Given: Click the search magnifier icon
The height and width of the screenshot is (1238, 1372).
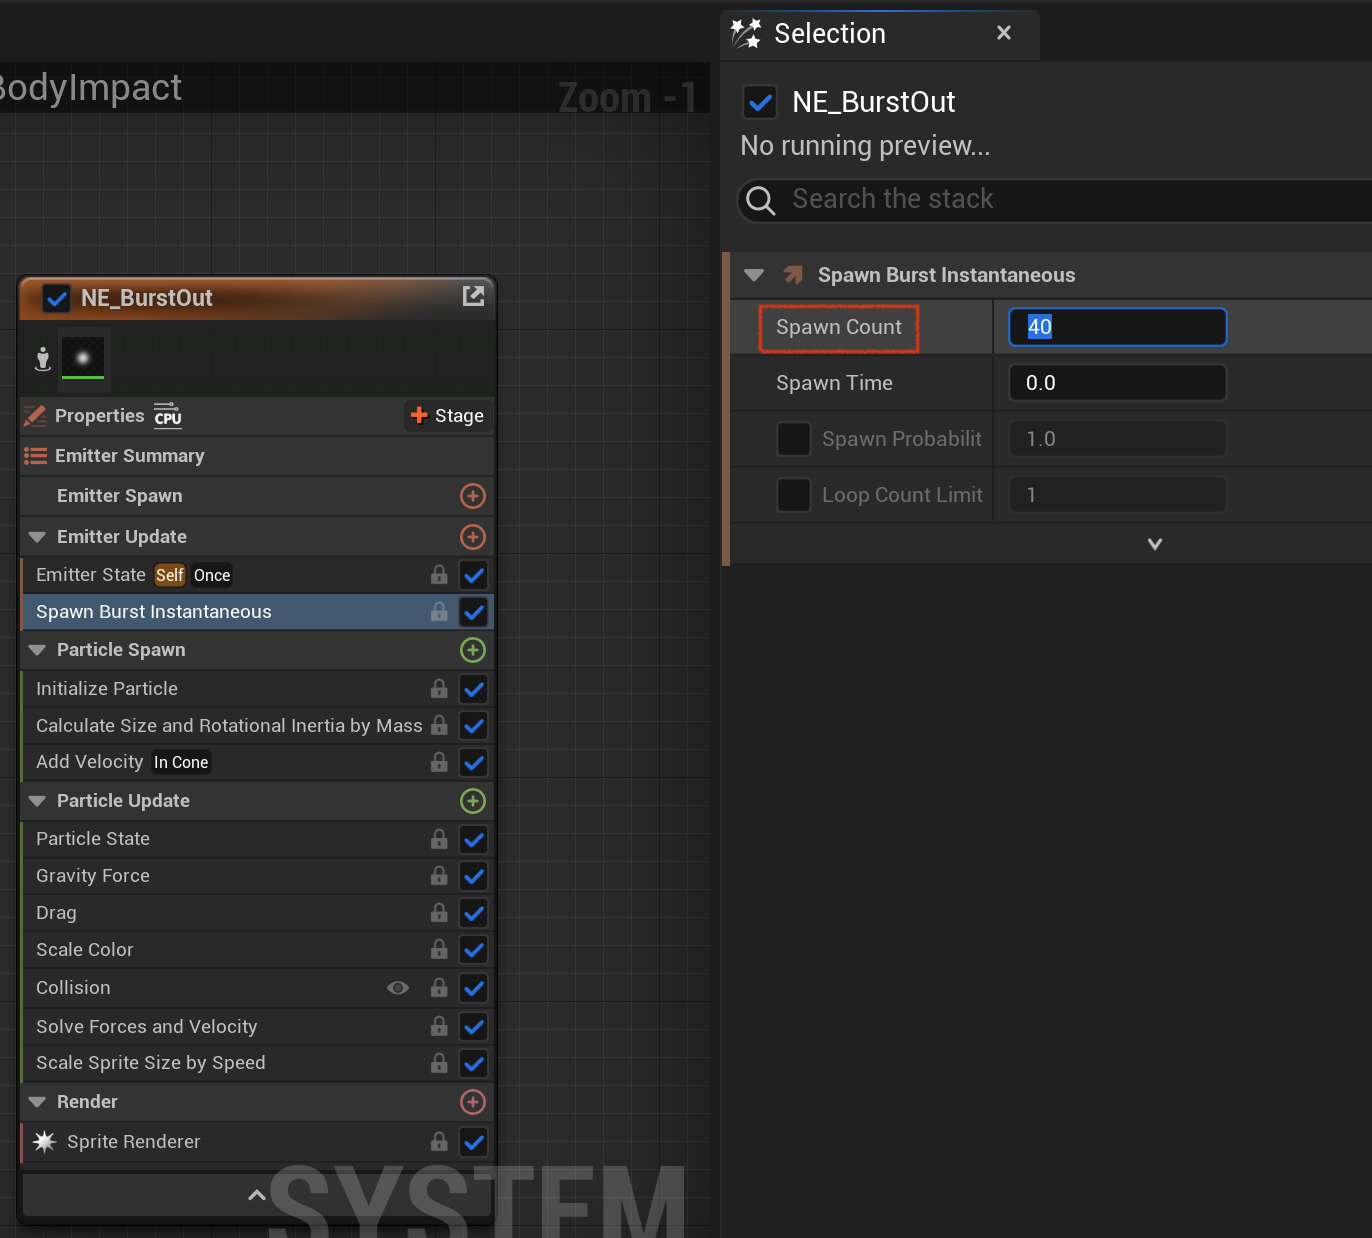Looking at the screenshot, I should pos(761,200).
